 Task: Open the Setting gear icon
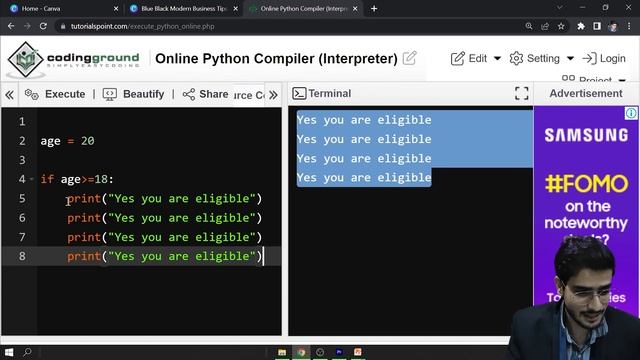pyautogui.click(x=516, y=58)
